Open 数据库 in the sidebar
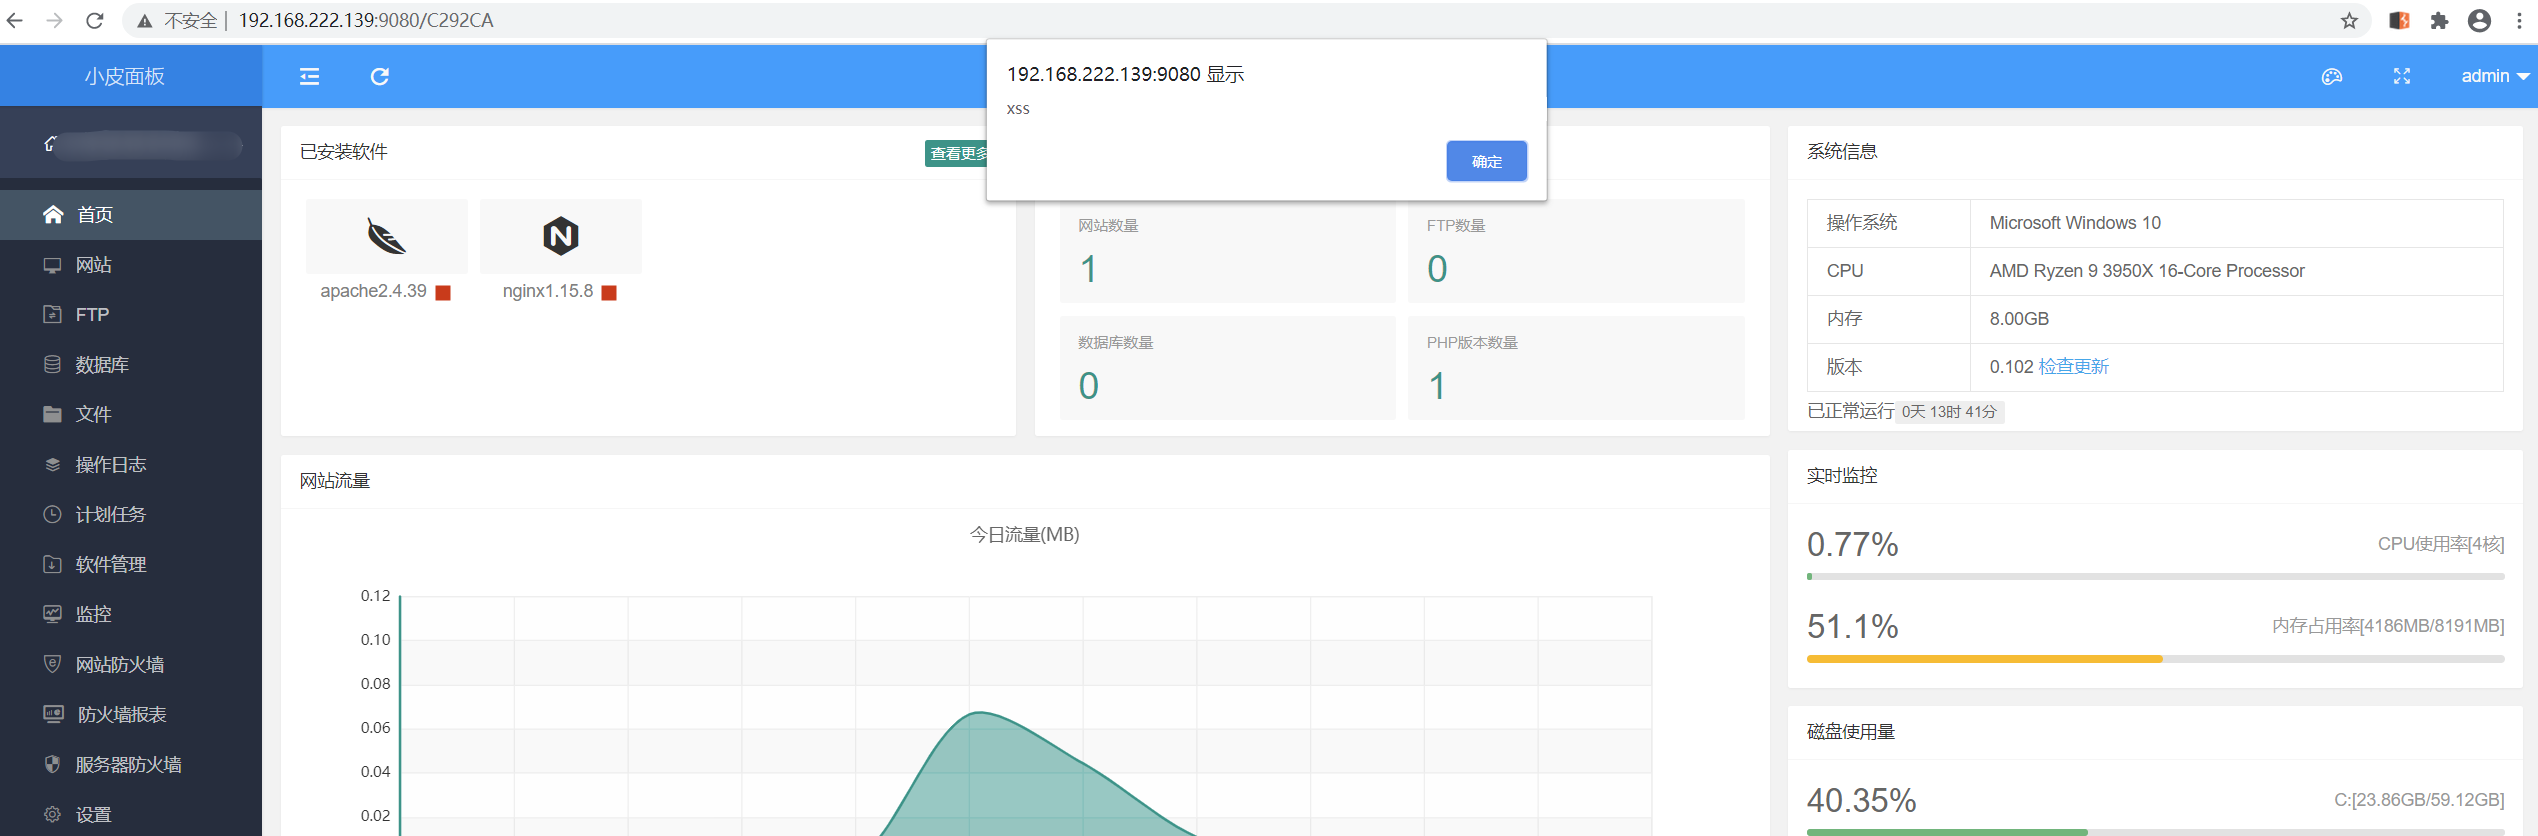Viewport: 2538px width, 836px height. [x=131, y=365]
